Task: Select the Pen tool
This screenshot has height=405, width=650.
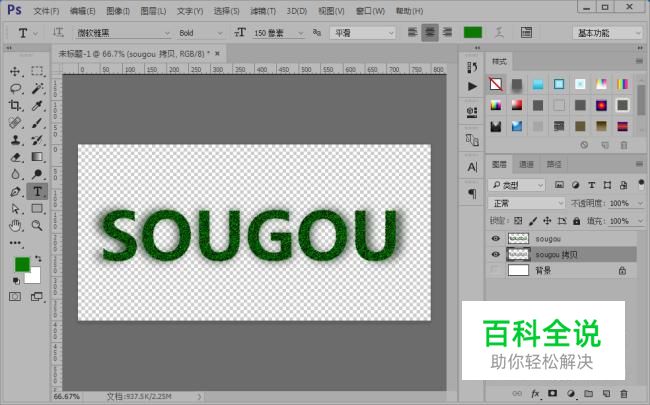Action: 15,192
